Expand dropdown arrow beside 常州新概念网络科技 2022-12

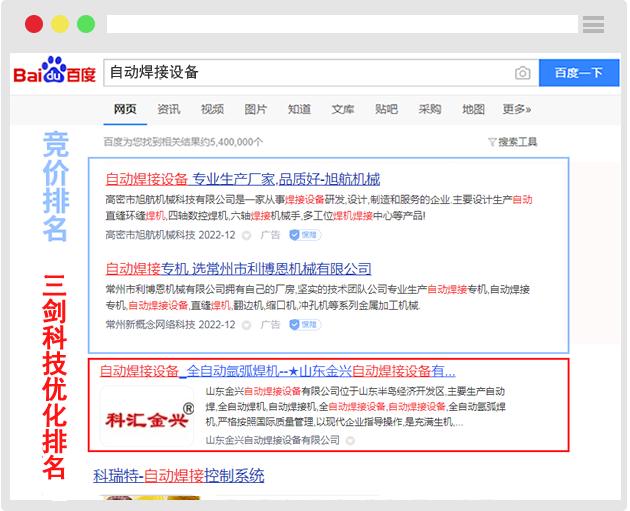click(246, 325)
